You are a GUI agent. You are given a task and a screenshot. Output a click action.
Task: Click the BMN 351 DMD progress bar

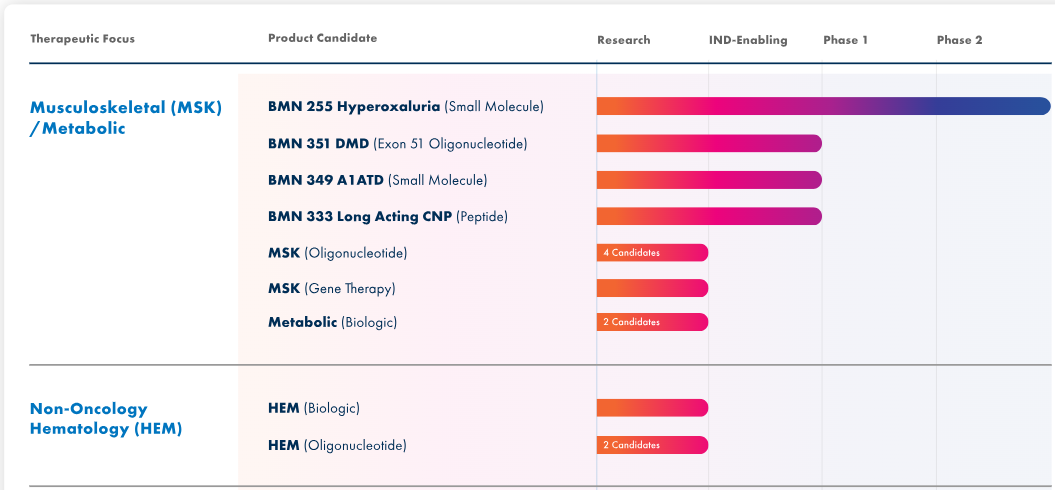[709, 143]
